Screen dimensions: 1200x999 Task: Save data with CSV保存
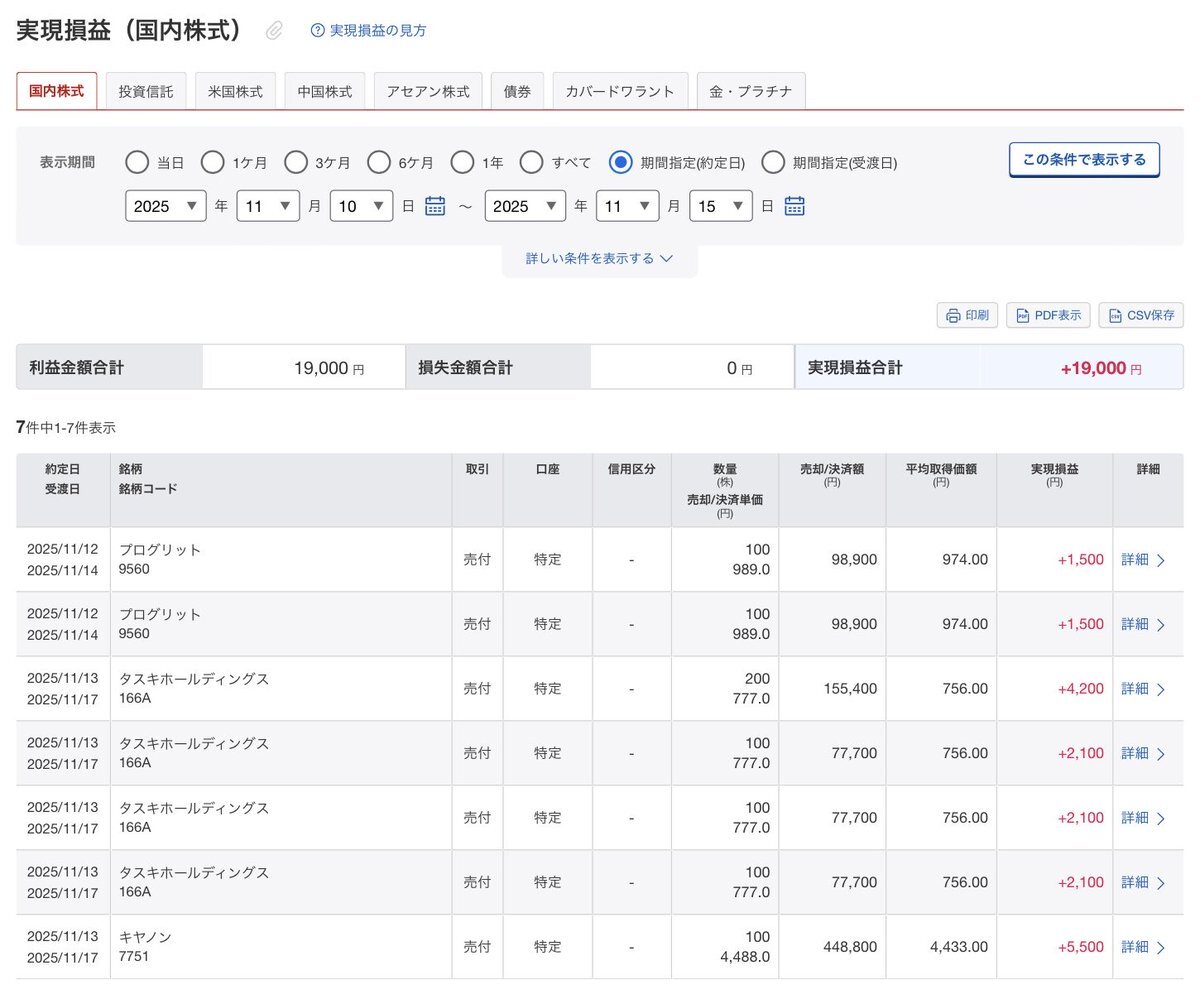[x=1141, y=315]
